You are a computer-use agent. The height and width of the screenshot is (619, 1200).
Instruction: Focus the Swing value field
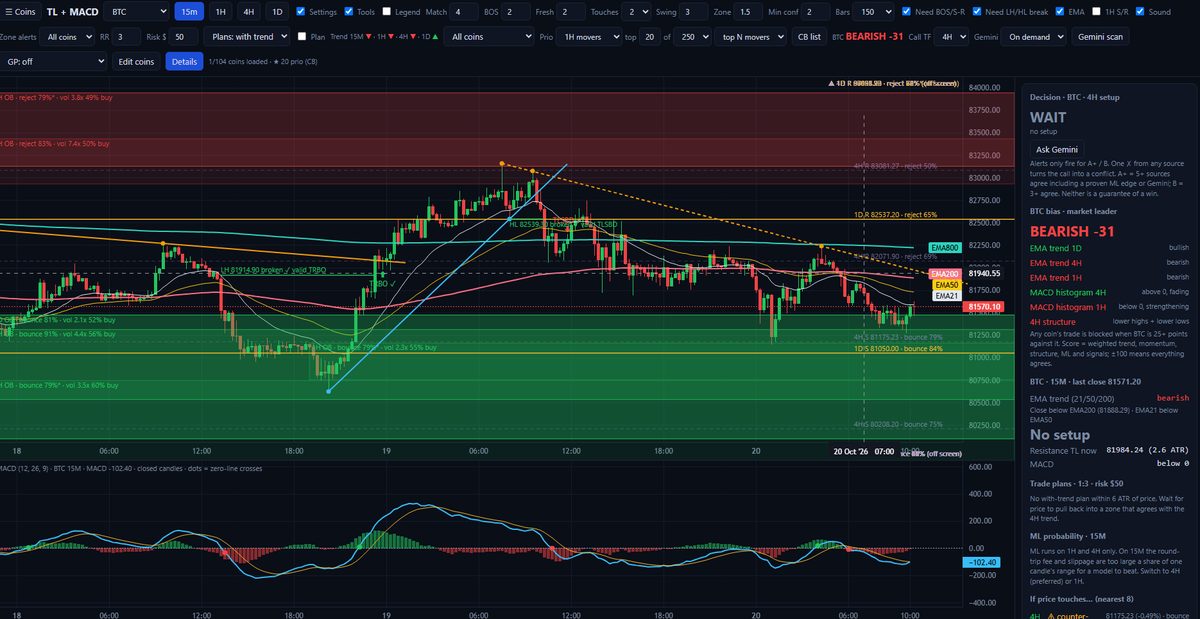(692, 12)
